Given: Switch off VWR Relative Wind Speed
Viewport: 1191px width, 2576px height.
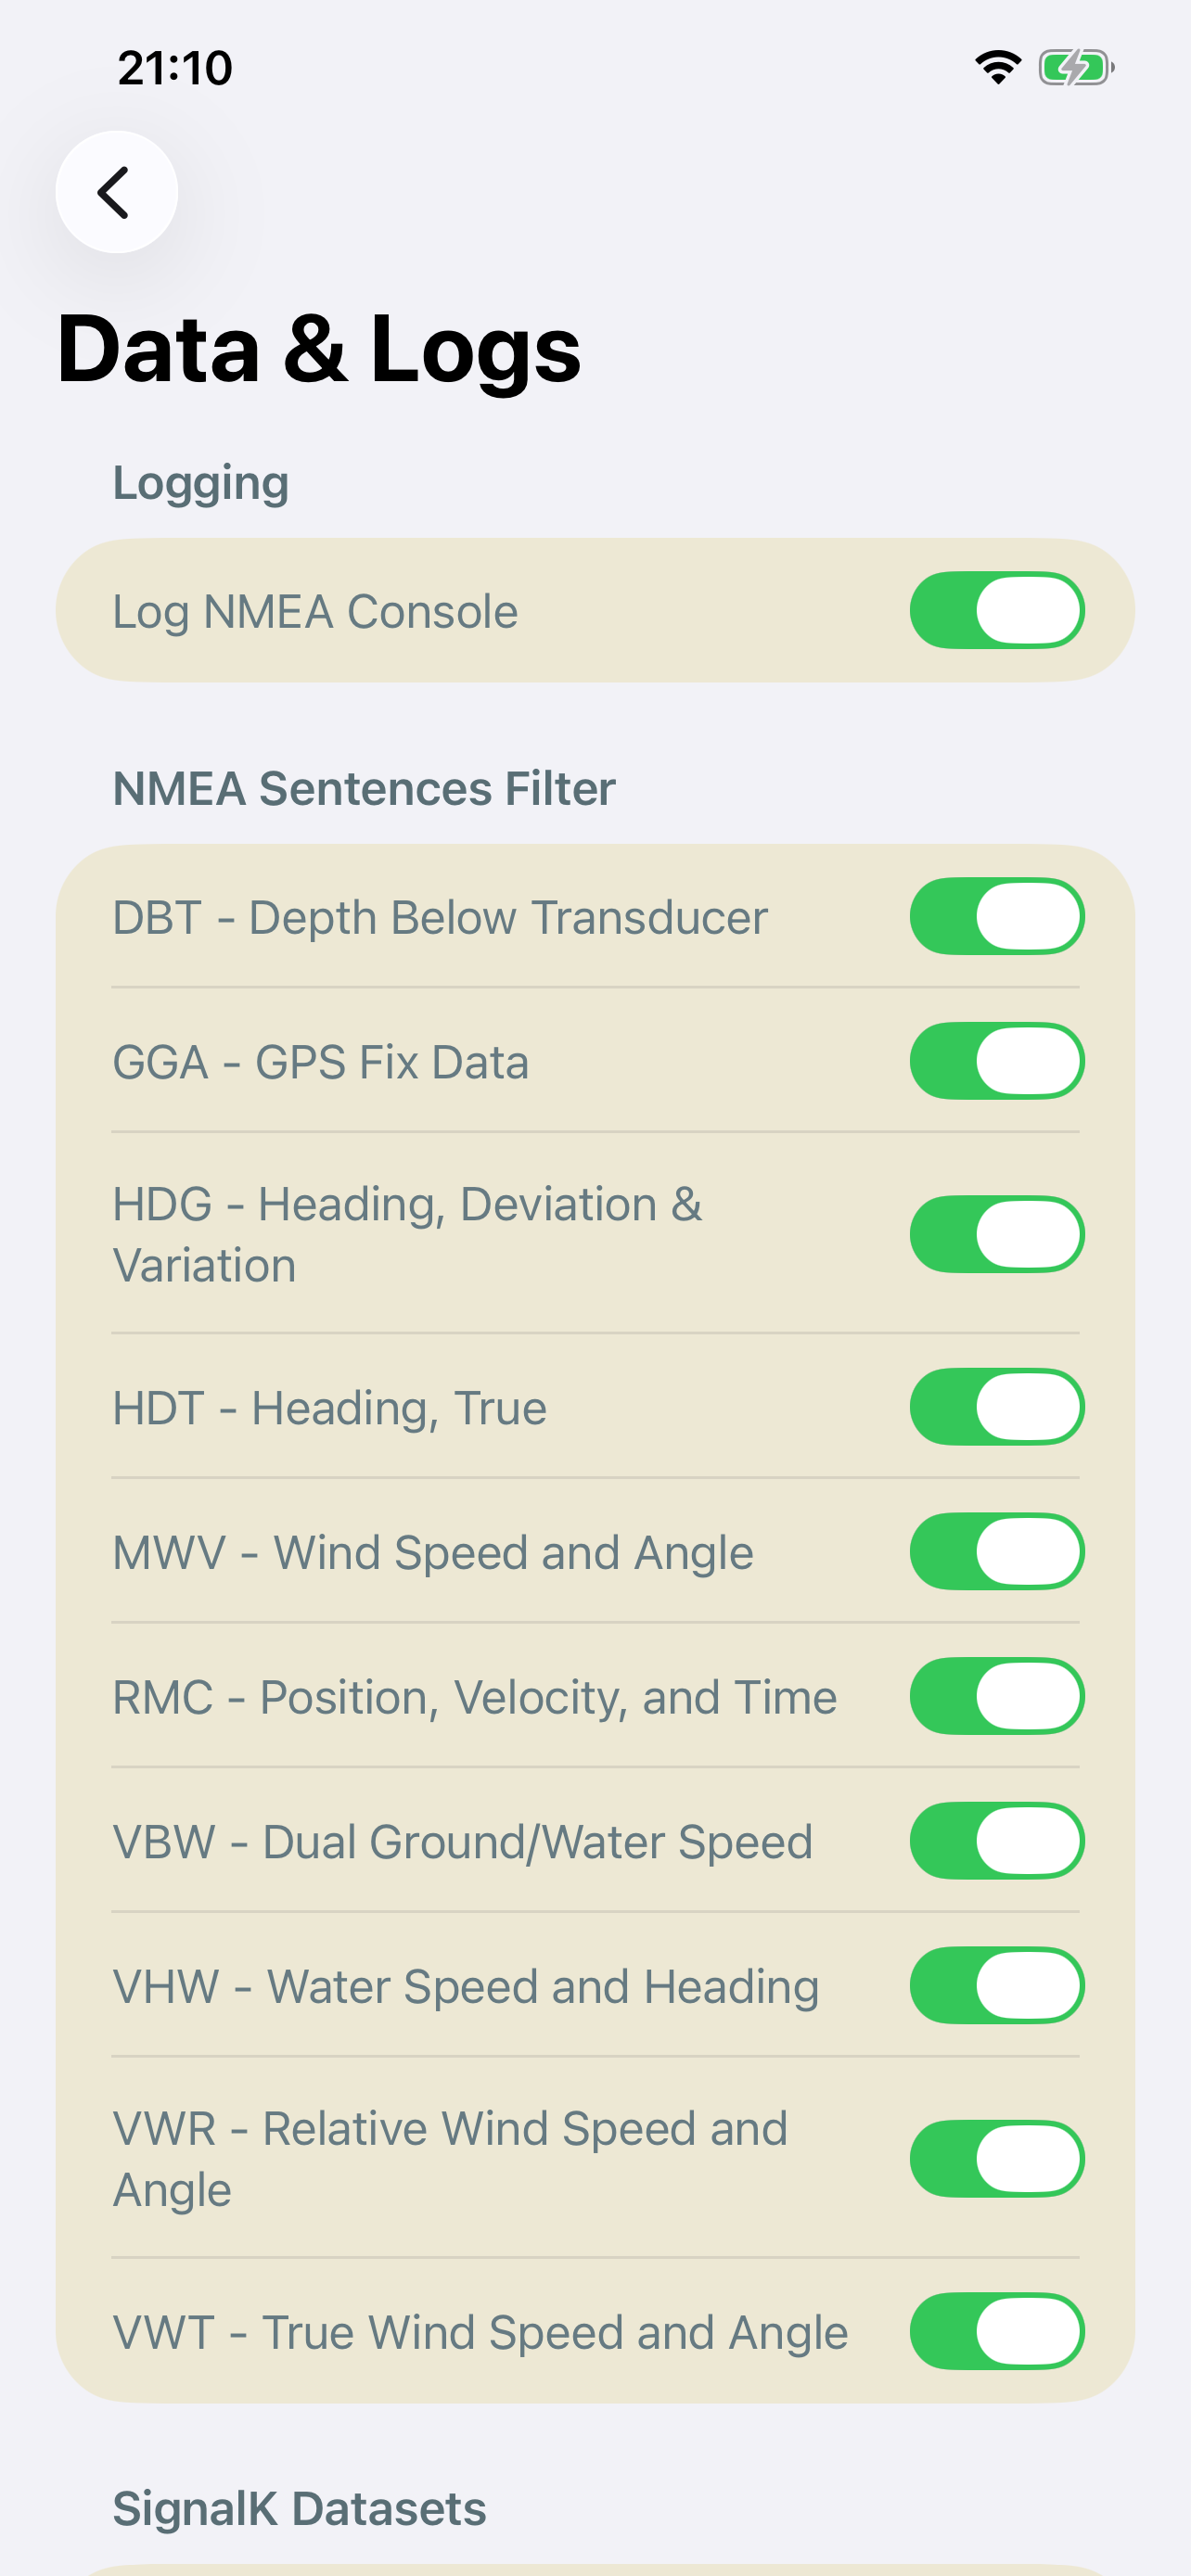Looking at the screenshot, I should tap(996, 2159).
